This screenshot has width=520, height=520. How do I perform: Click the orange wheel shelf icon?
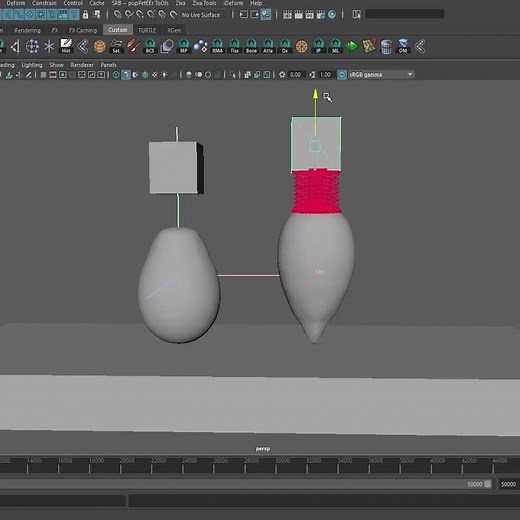pos(301,46)
